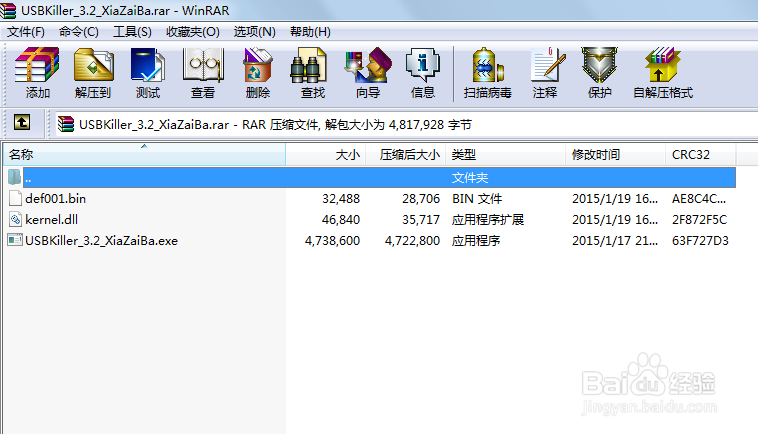The image size is (758, 434).
Task: Click CRC32 value AE8C4C...
Action: coord(699,199)
